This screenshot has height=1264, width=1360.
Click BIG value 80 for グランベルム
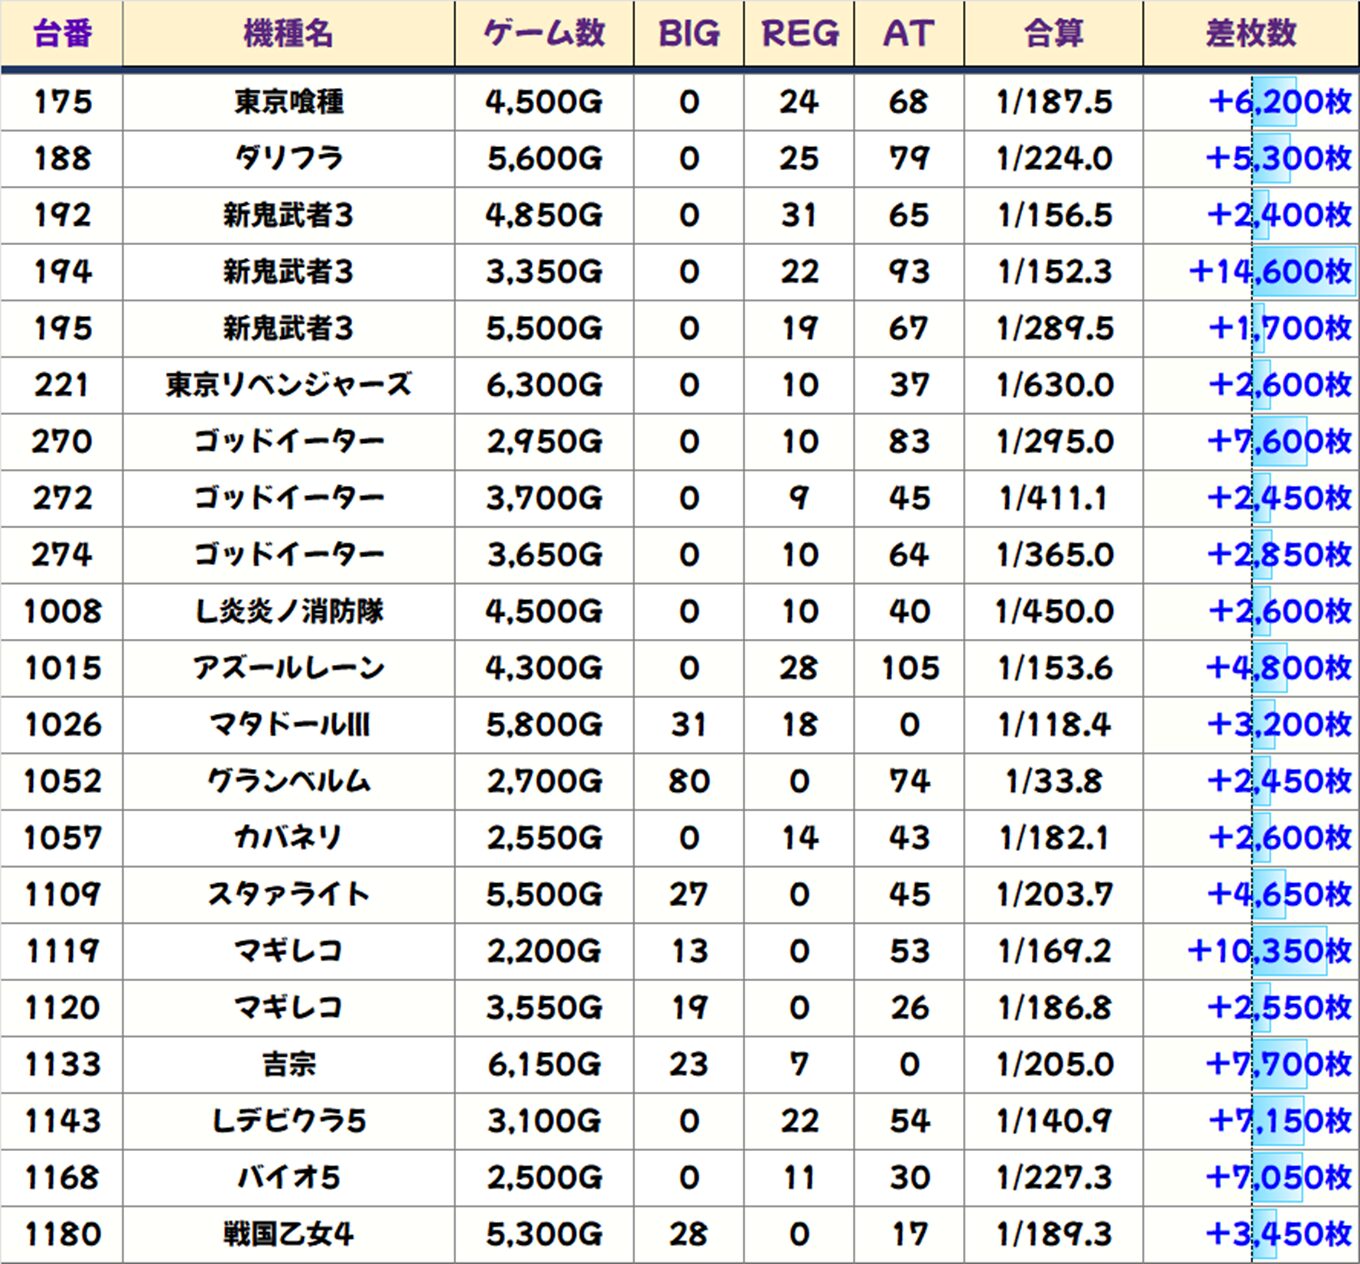click(688, 781)
